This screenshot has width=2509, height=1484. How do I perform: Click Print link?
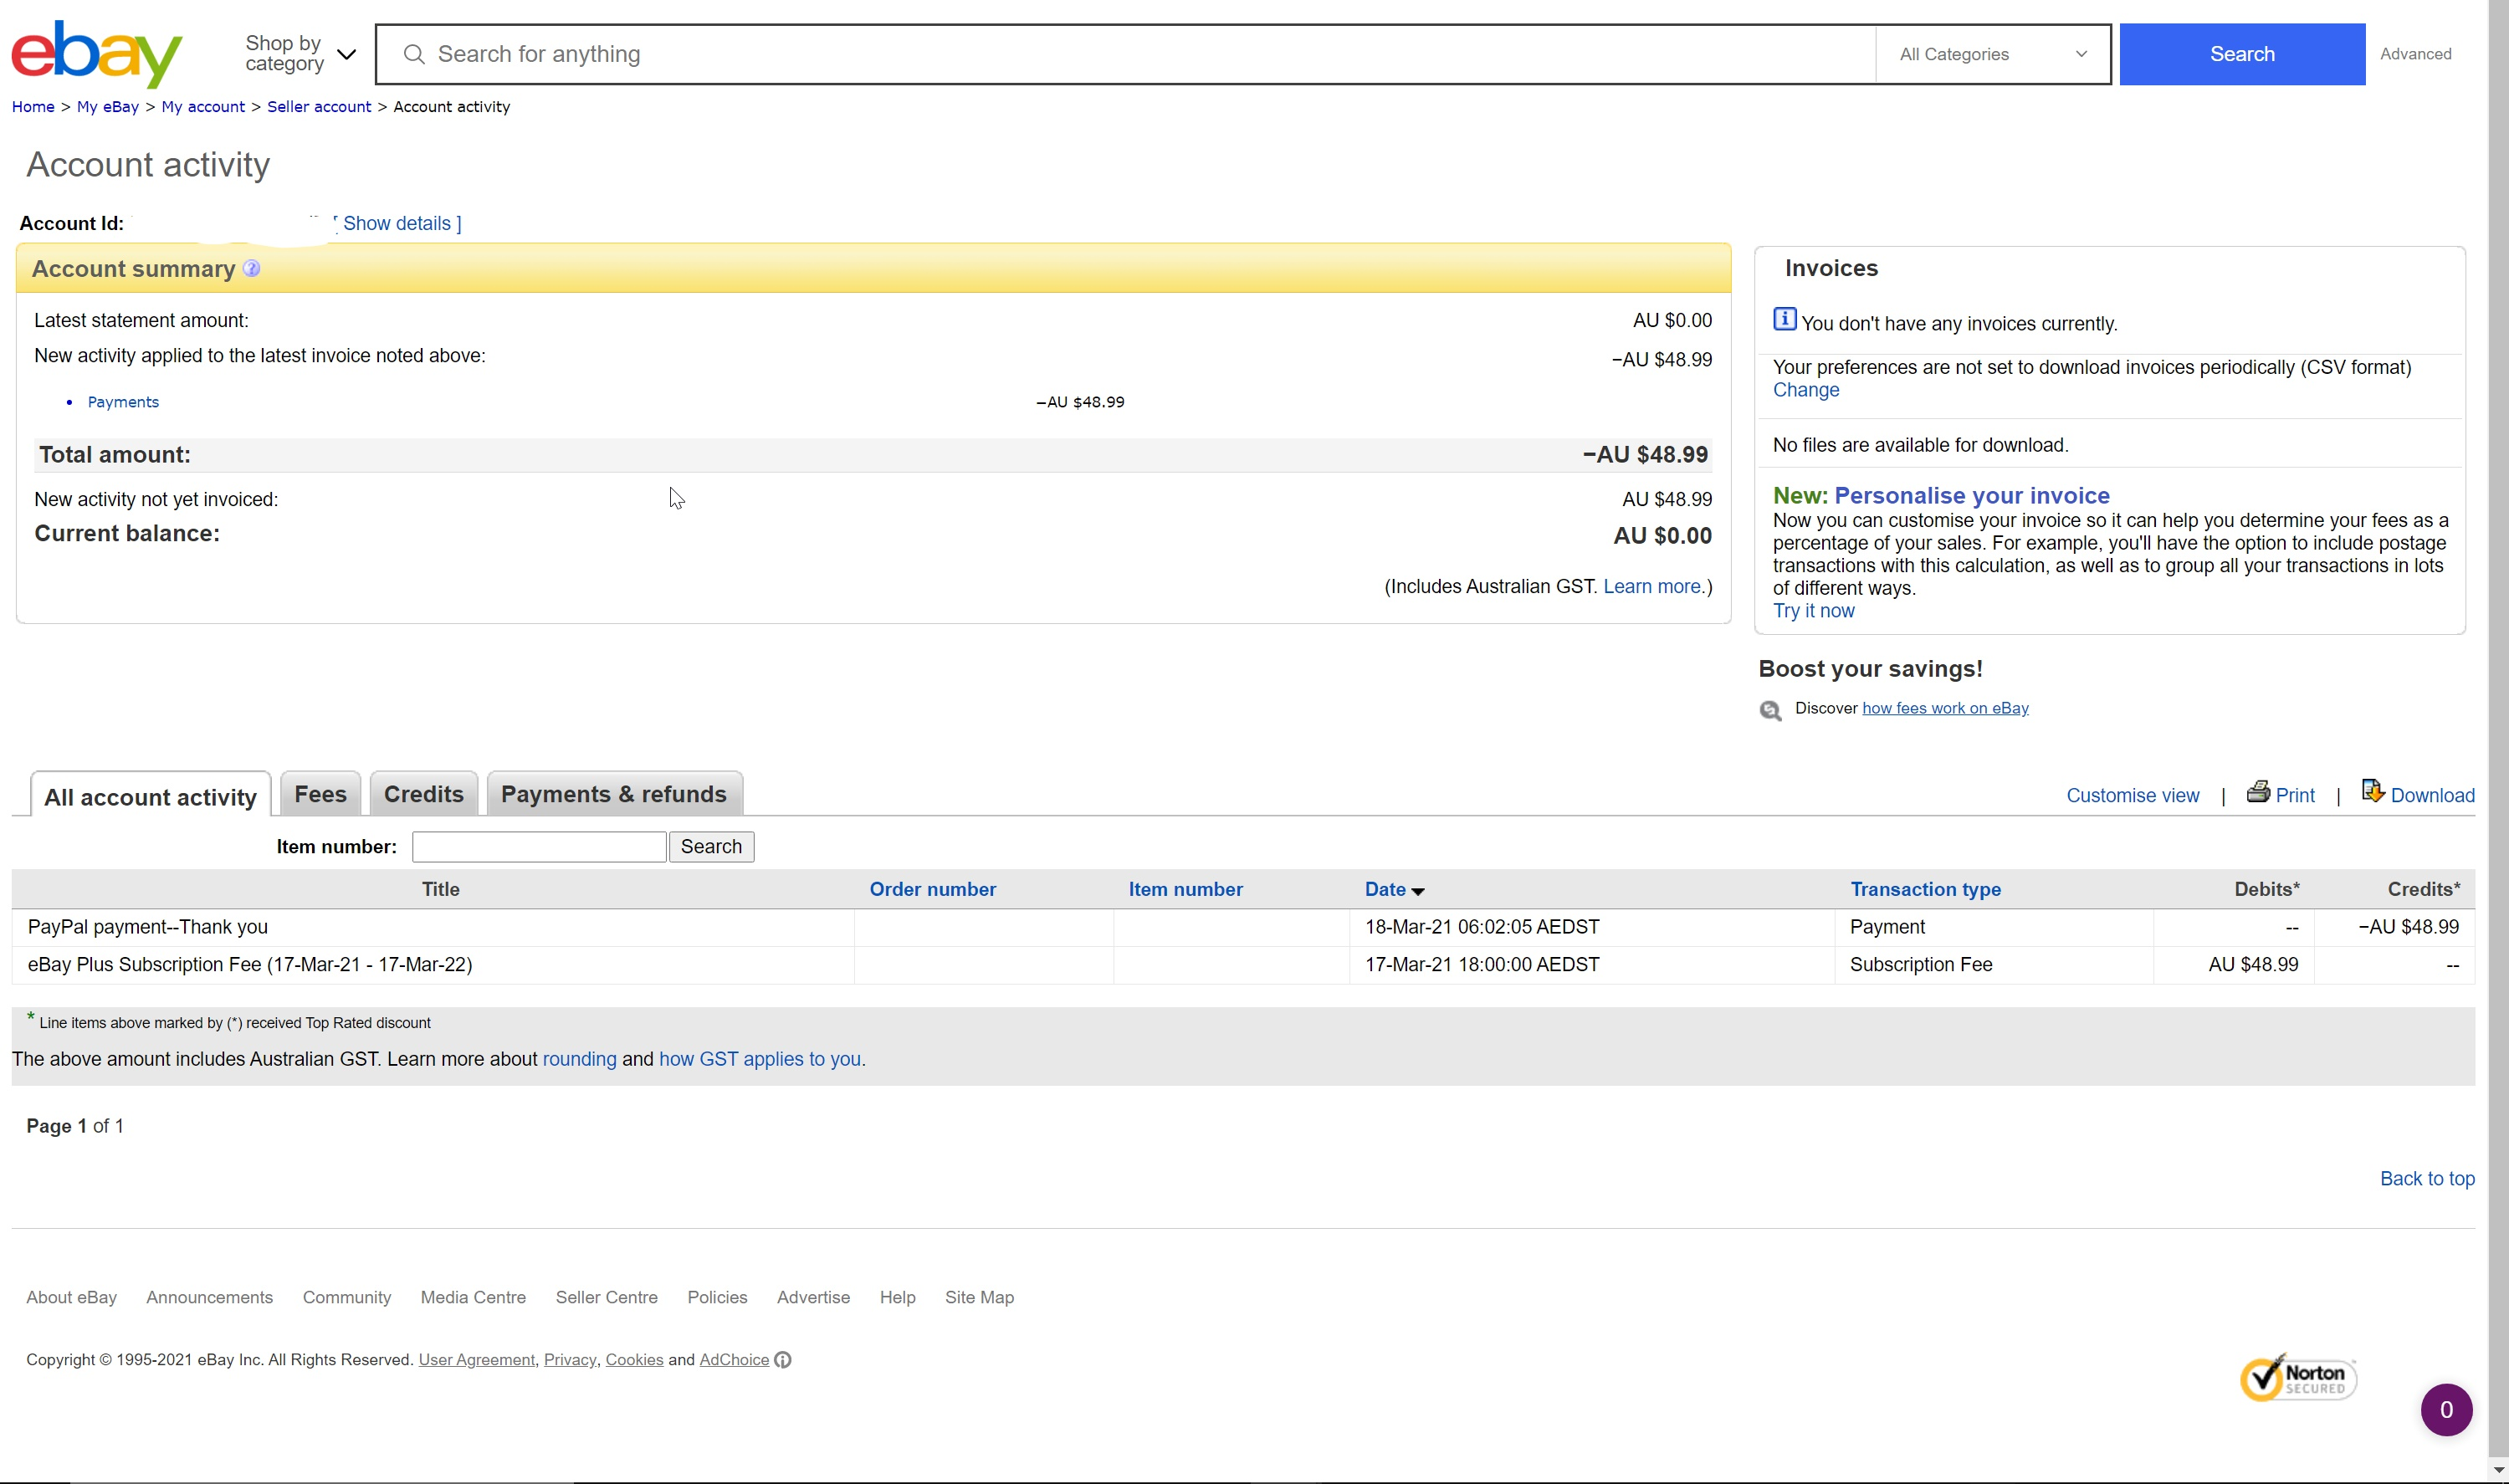[x=2295, y=796]
